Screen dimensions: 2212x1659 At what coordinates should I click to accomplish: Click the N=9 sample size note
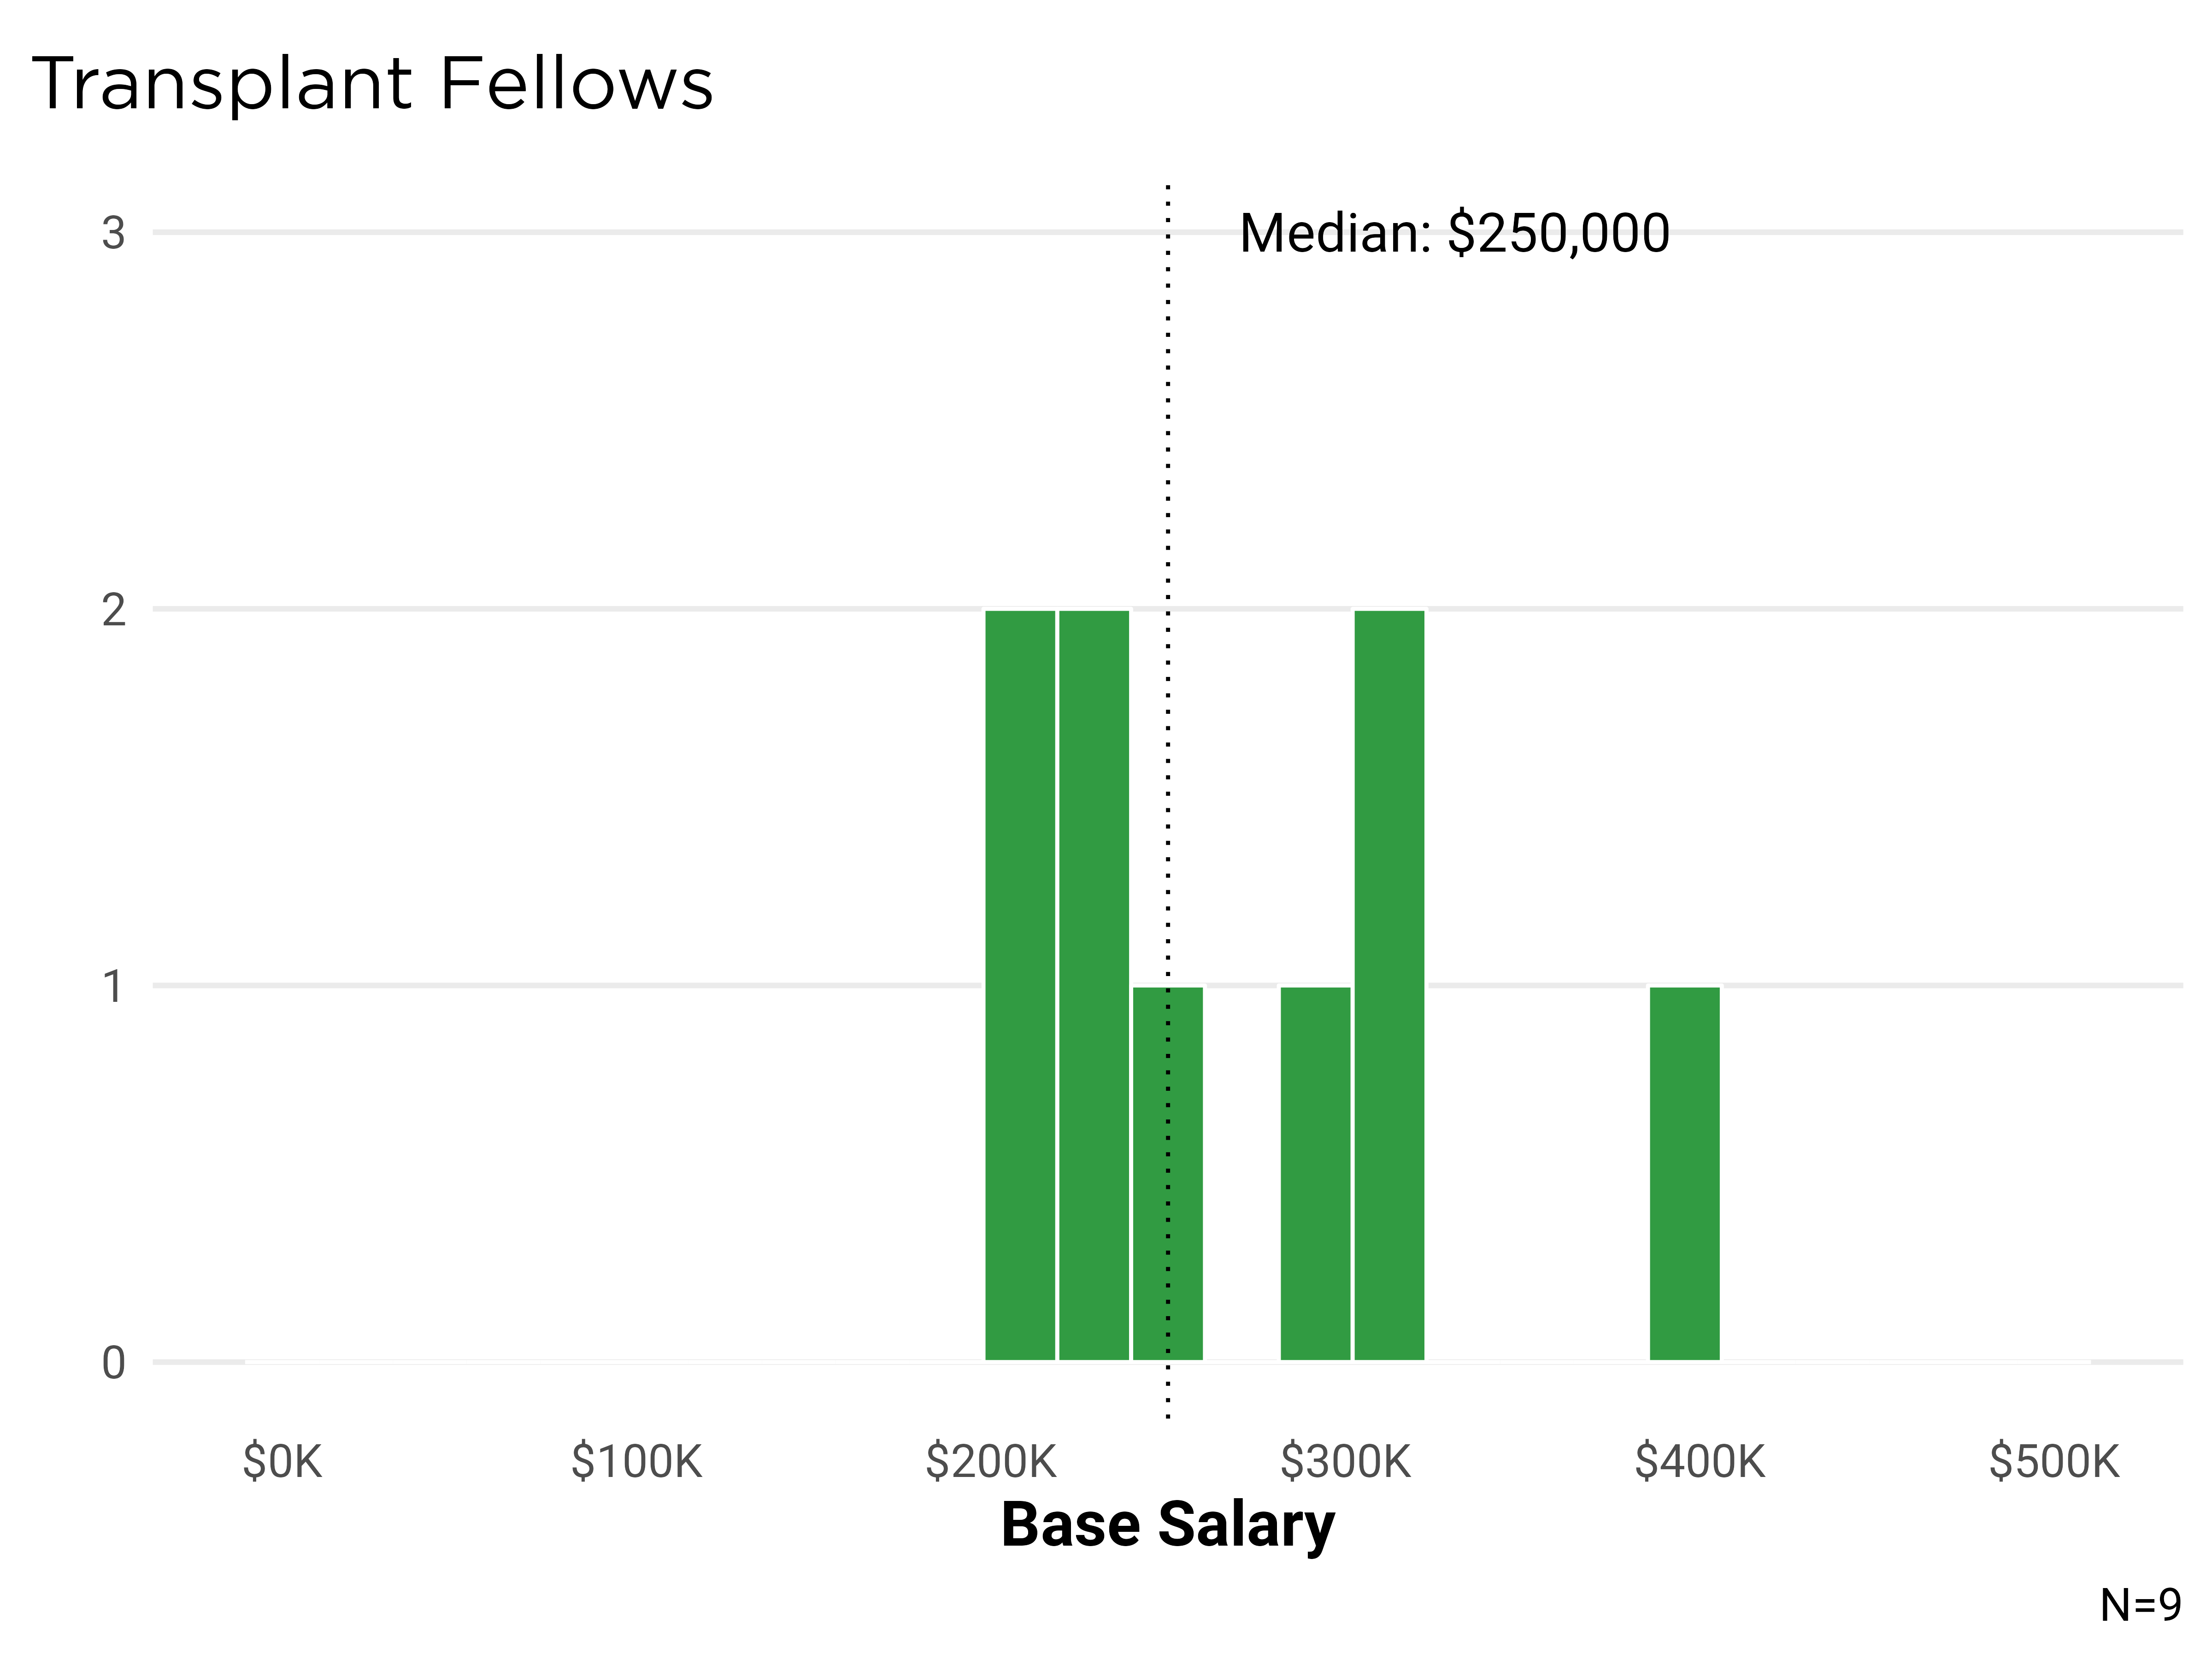pyautogui.click(x=2140, y=1605)
